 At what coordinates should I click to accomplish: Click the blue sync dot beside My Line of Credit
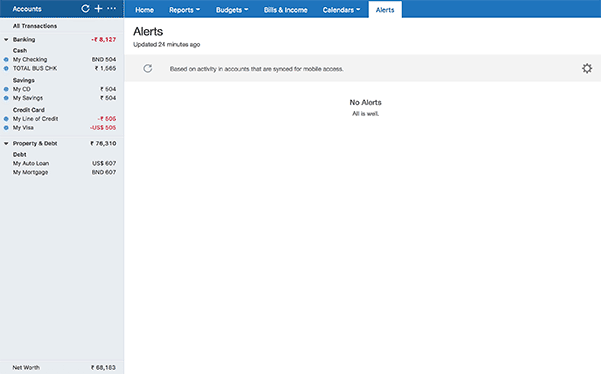tap(6, 119)
